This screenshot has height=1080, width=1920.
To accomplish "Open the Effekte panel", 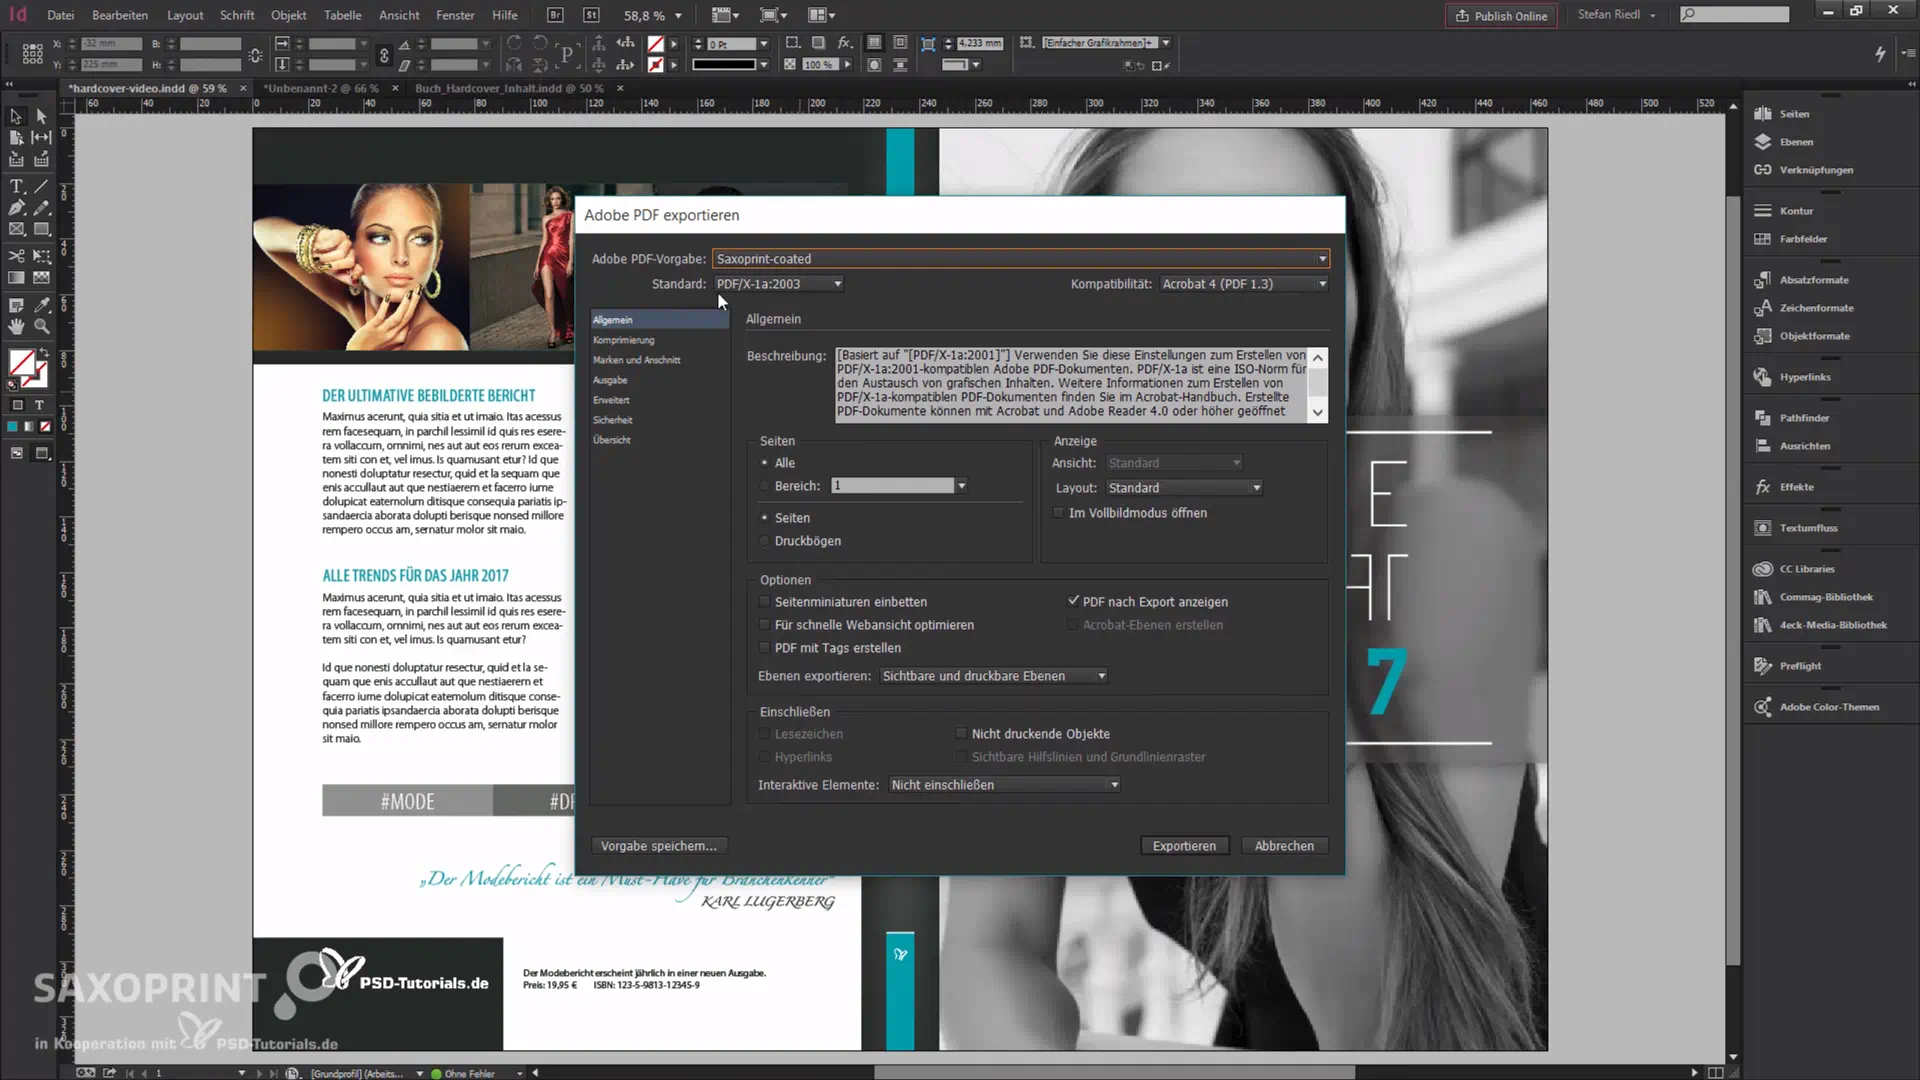I will tap(1794, 487).
